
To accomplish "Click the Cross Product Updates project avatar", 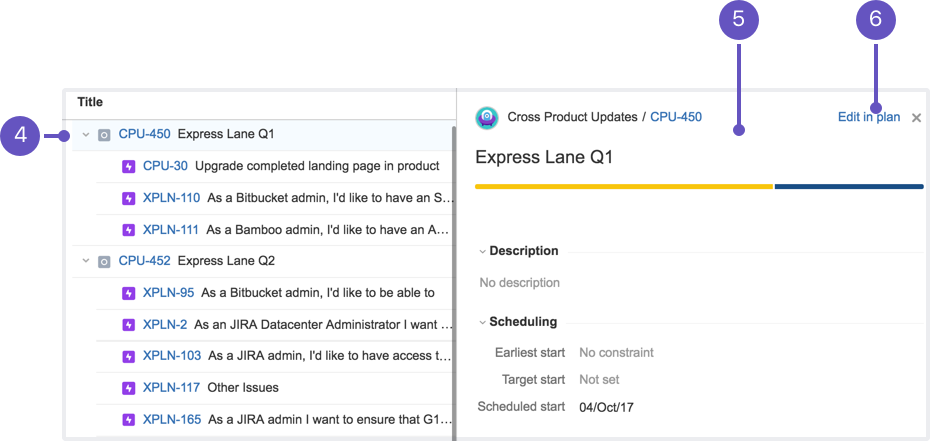I will (x=487, y=117).
